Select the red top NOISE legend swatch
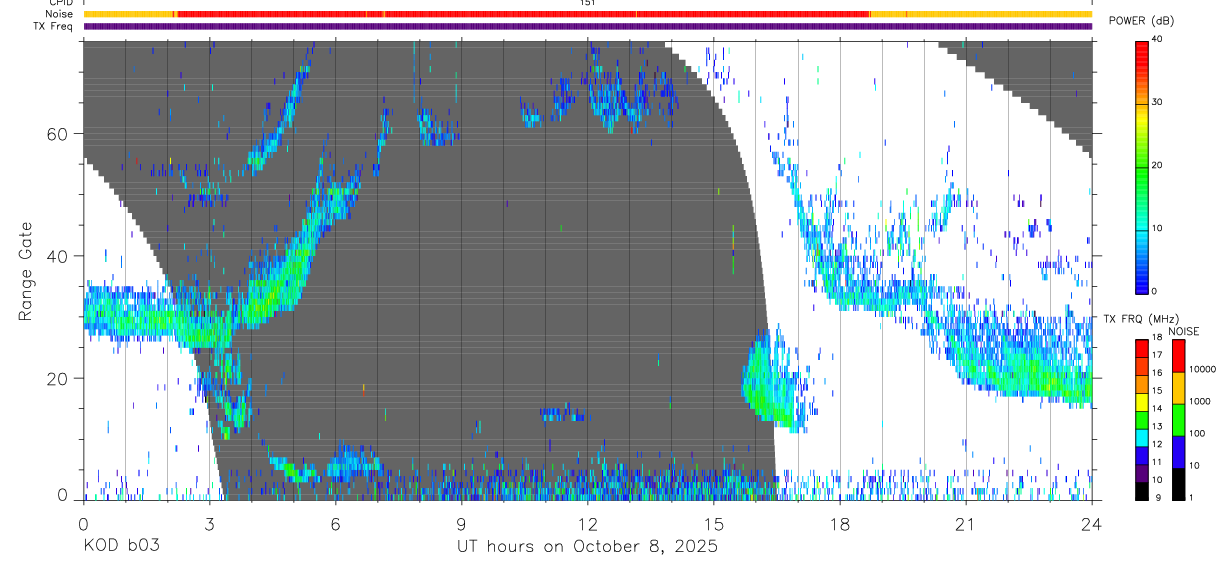This screenshot has width=1228, height=567. [1178, 356]
